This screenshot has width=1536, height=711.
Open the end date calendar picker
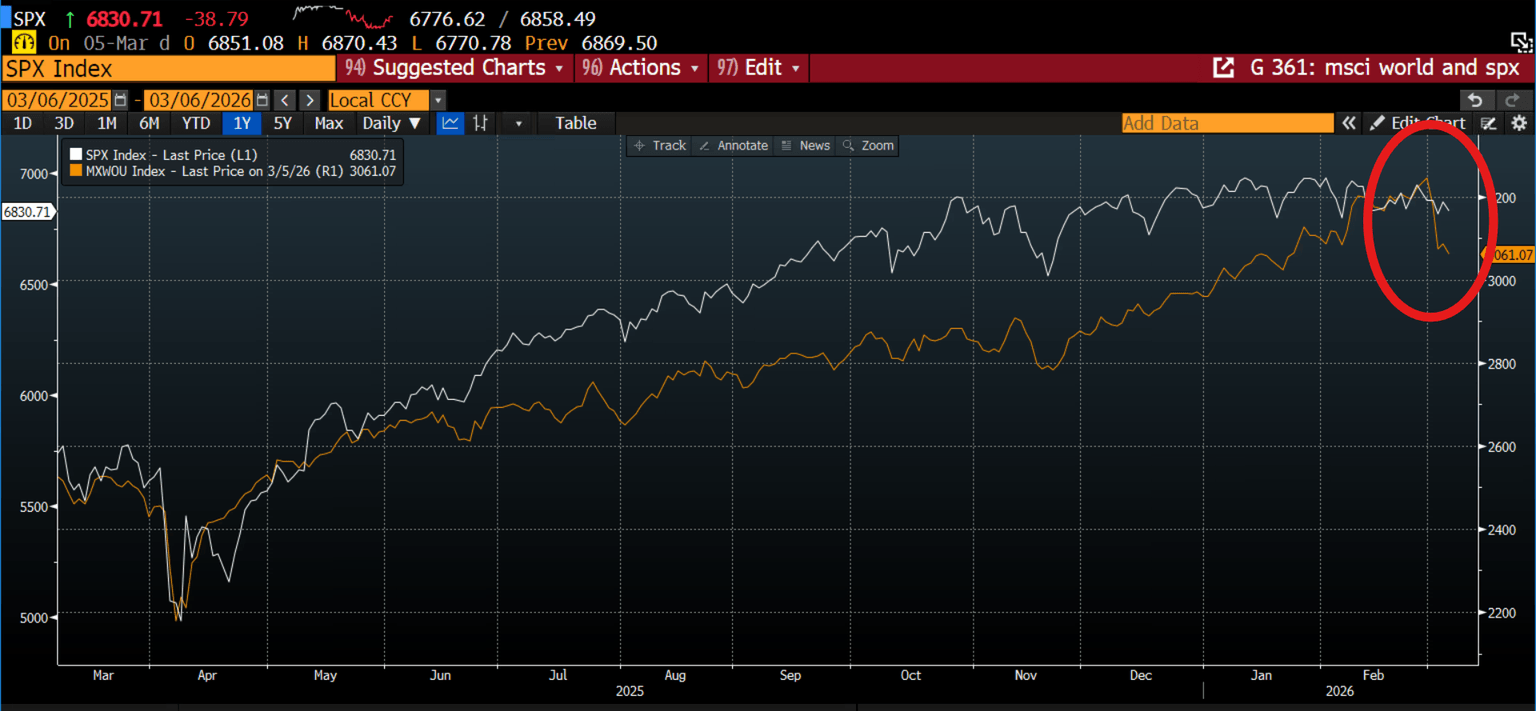pyautogui.click(x=262, y=100)
